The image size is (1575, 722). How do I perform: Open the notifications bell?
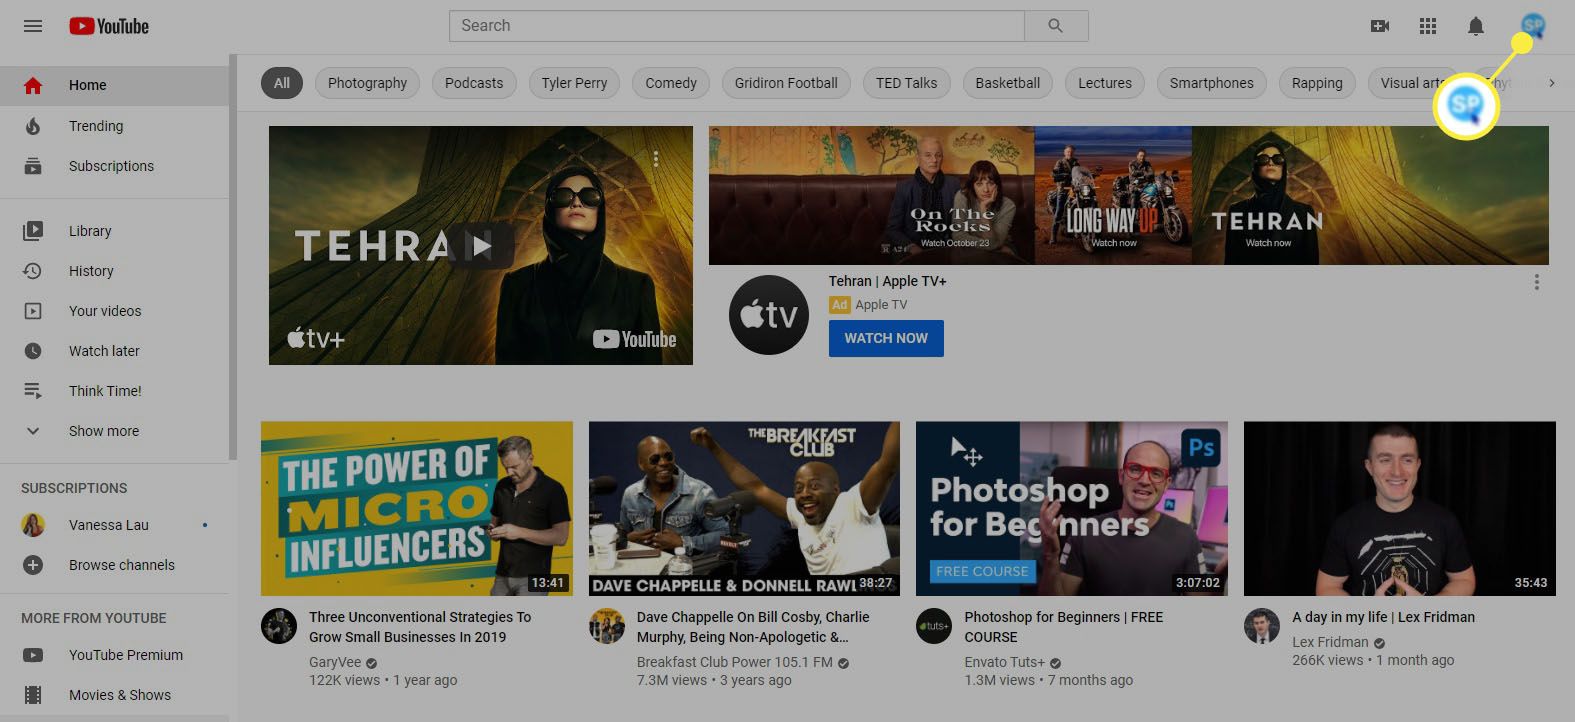pyautogui.click(x=1476, y=26)
